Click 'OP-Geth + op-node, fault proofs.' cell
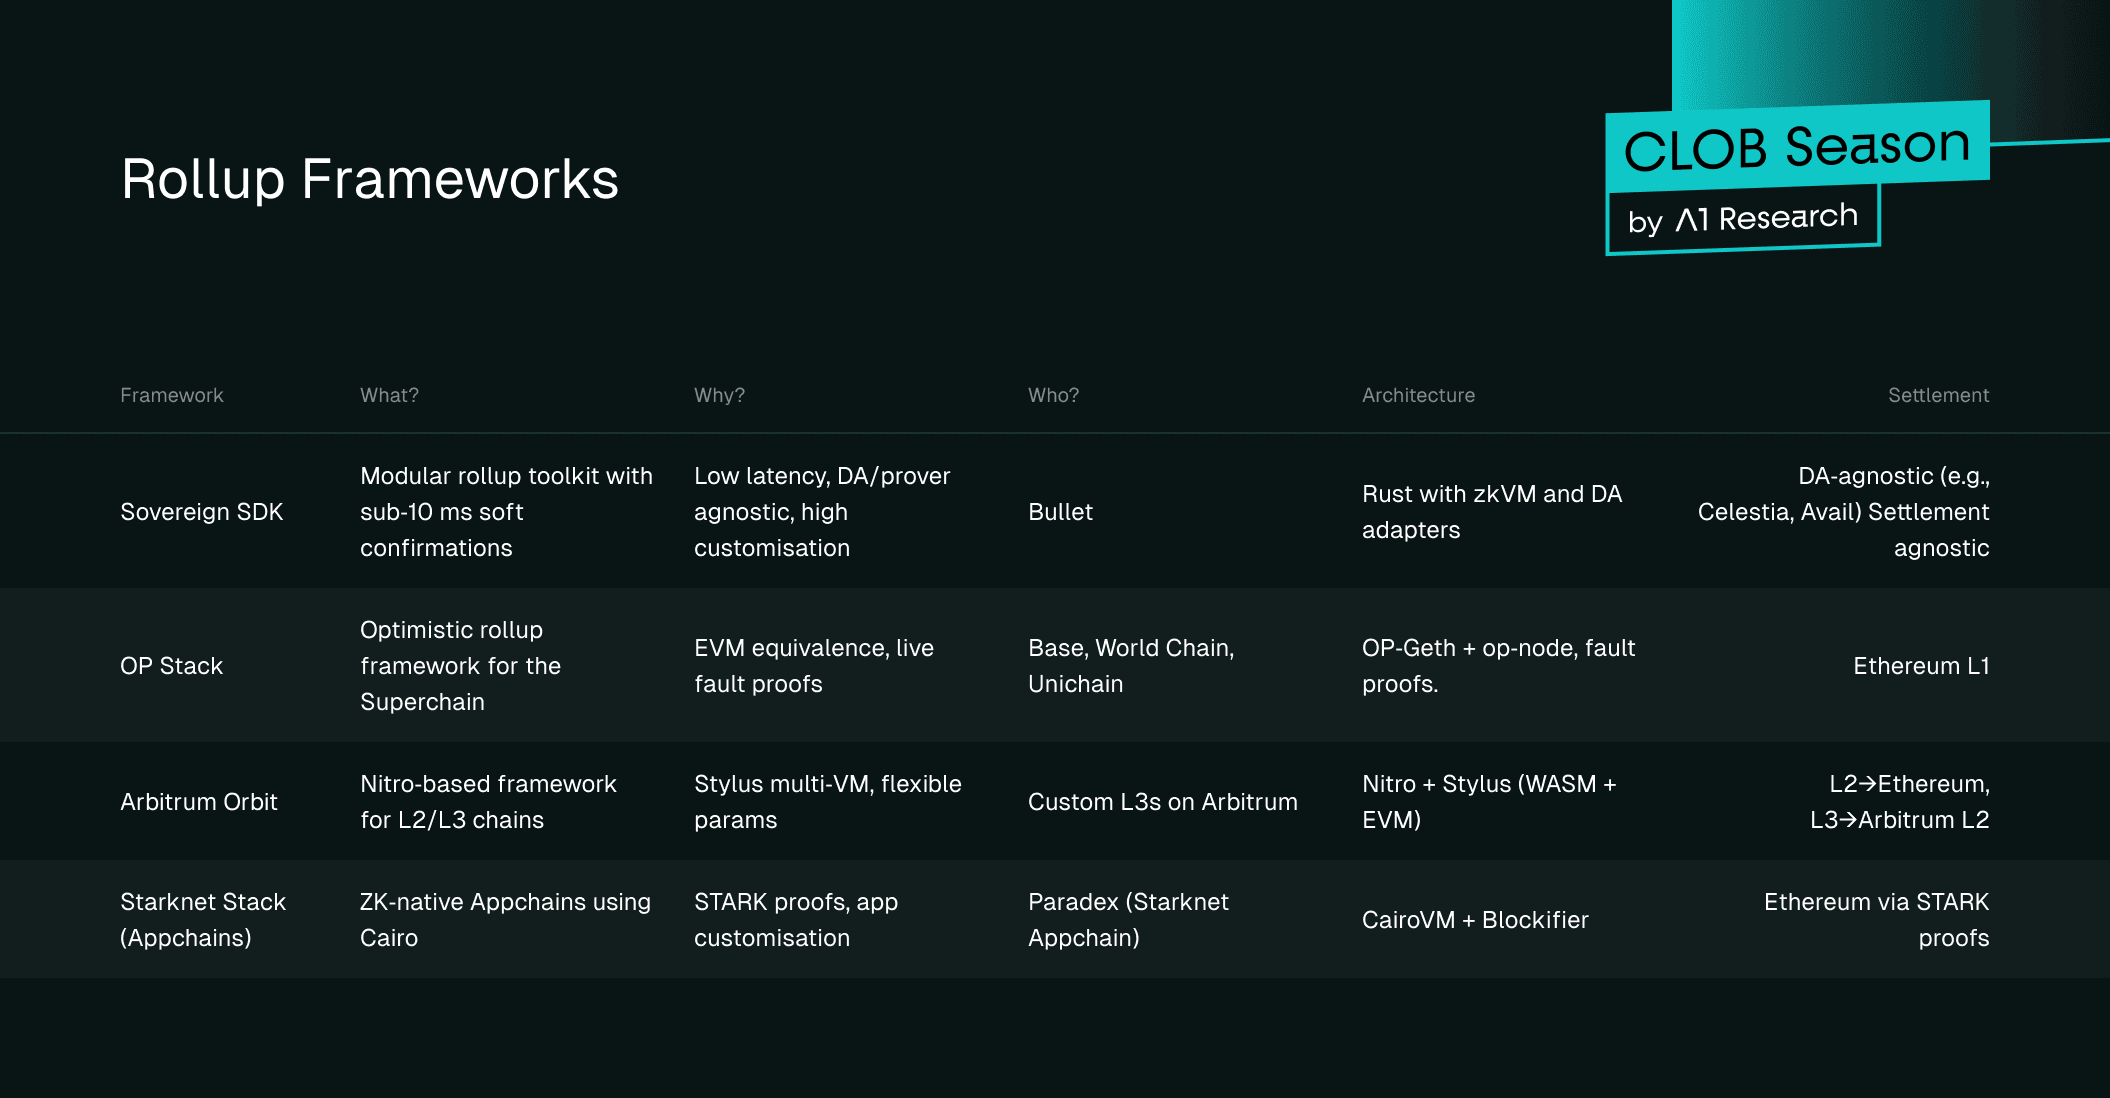Screen dimensions: 2110x1098 coord(1498,666)
